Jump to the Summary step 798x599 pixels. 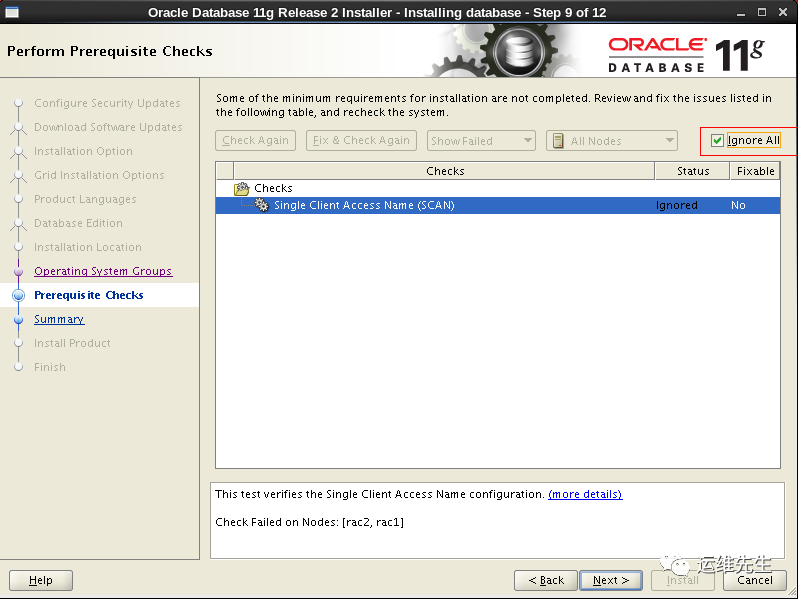pyautogui.click(x=59, y=319)
